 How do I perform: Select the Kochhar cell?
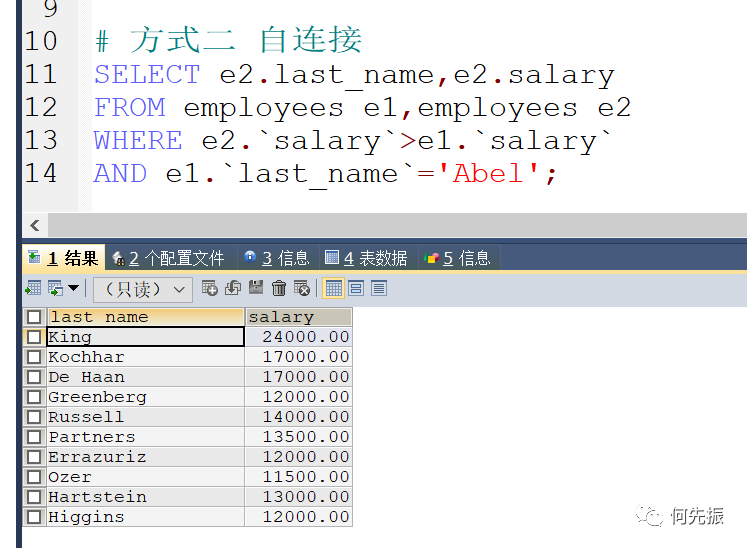pyautogui.click(x=146, y=357)
